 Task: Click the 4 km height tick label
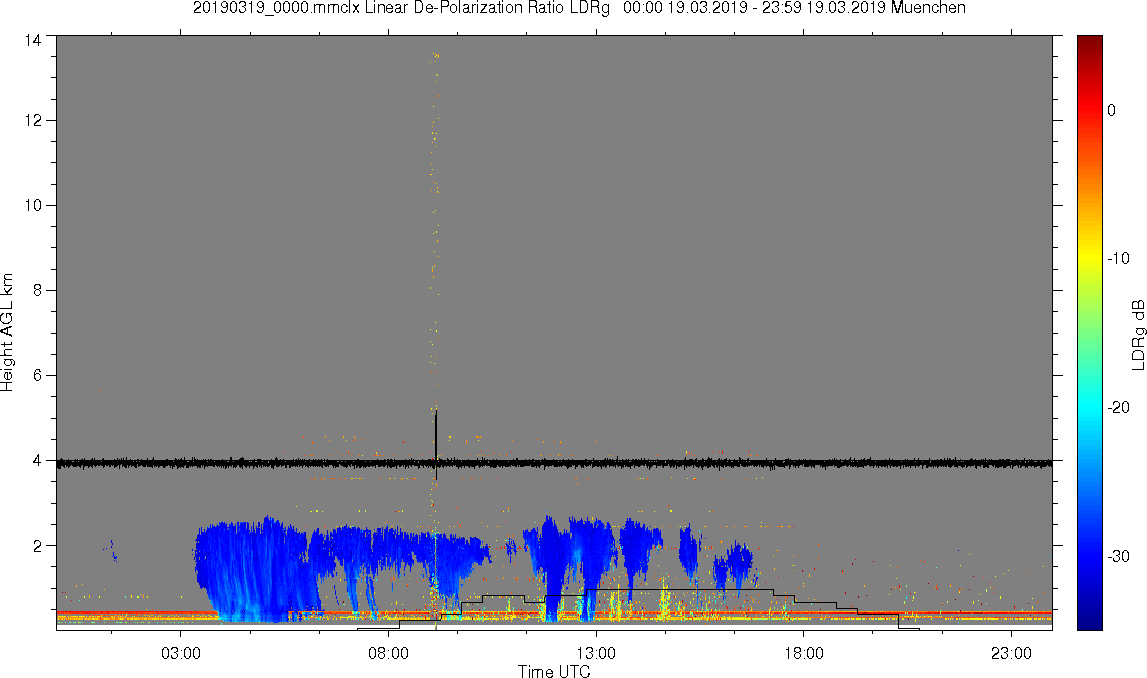click(x=37, y=461)
